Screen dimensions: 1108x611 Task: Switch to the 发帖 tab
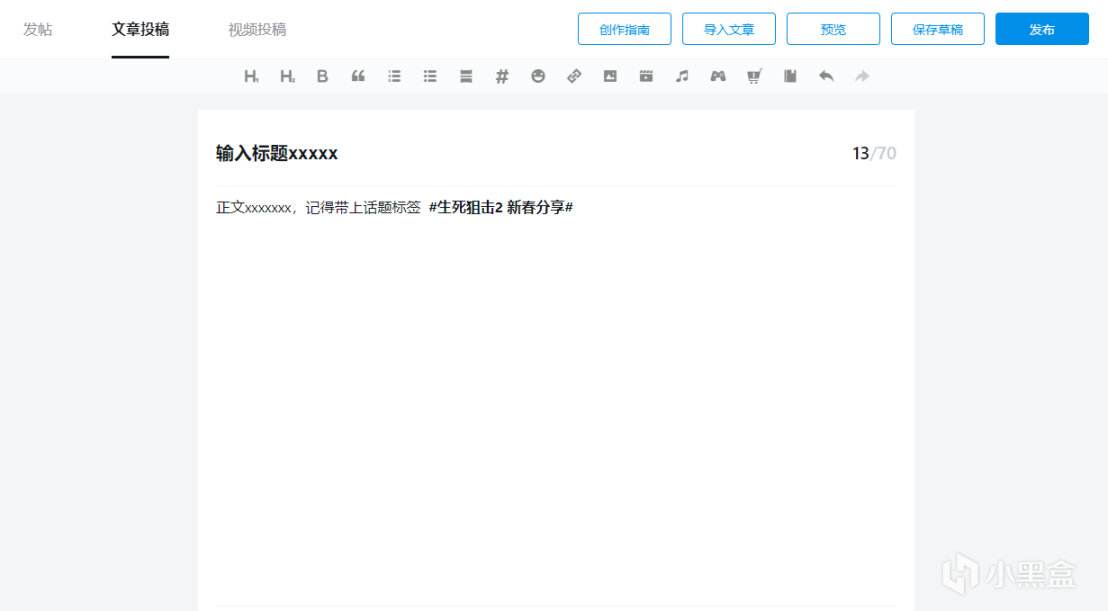(37, 29)
